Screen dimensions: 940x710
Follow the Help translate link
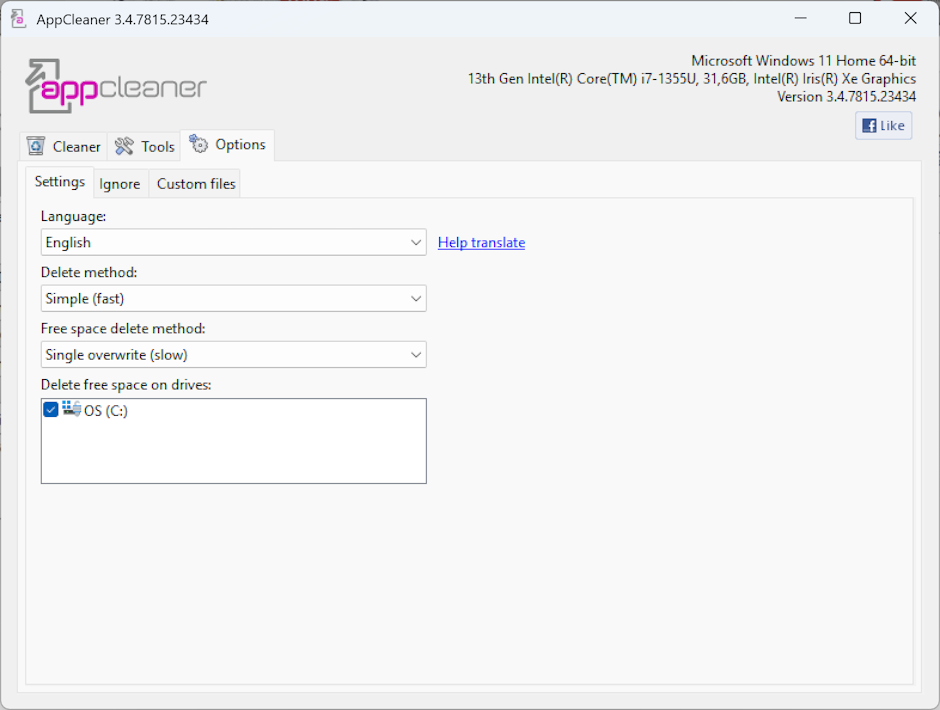[x=481, y=243]
